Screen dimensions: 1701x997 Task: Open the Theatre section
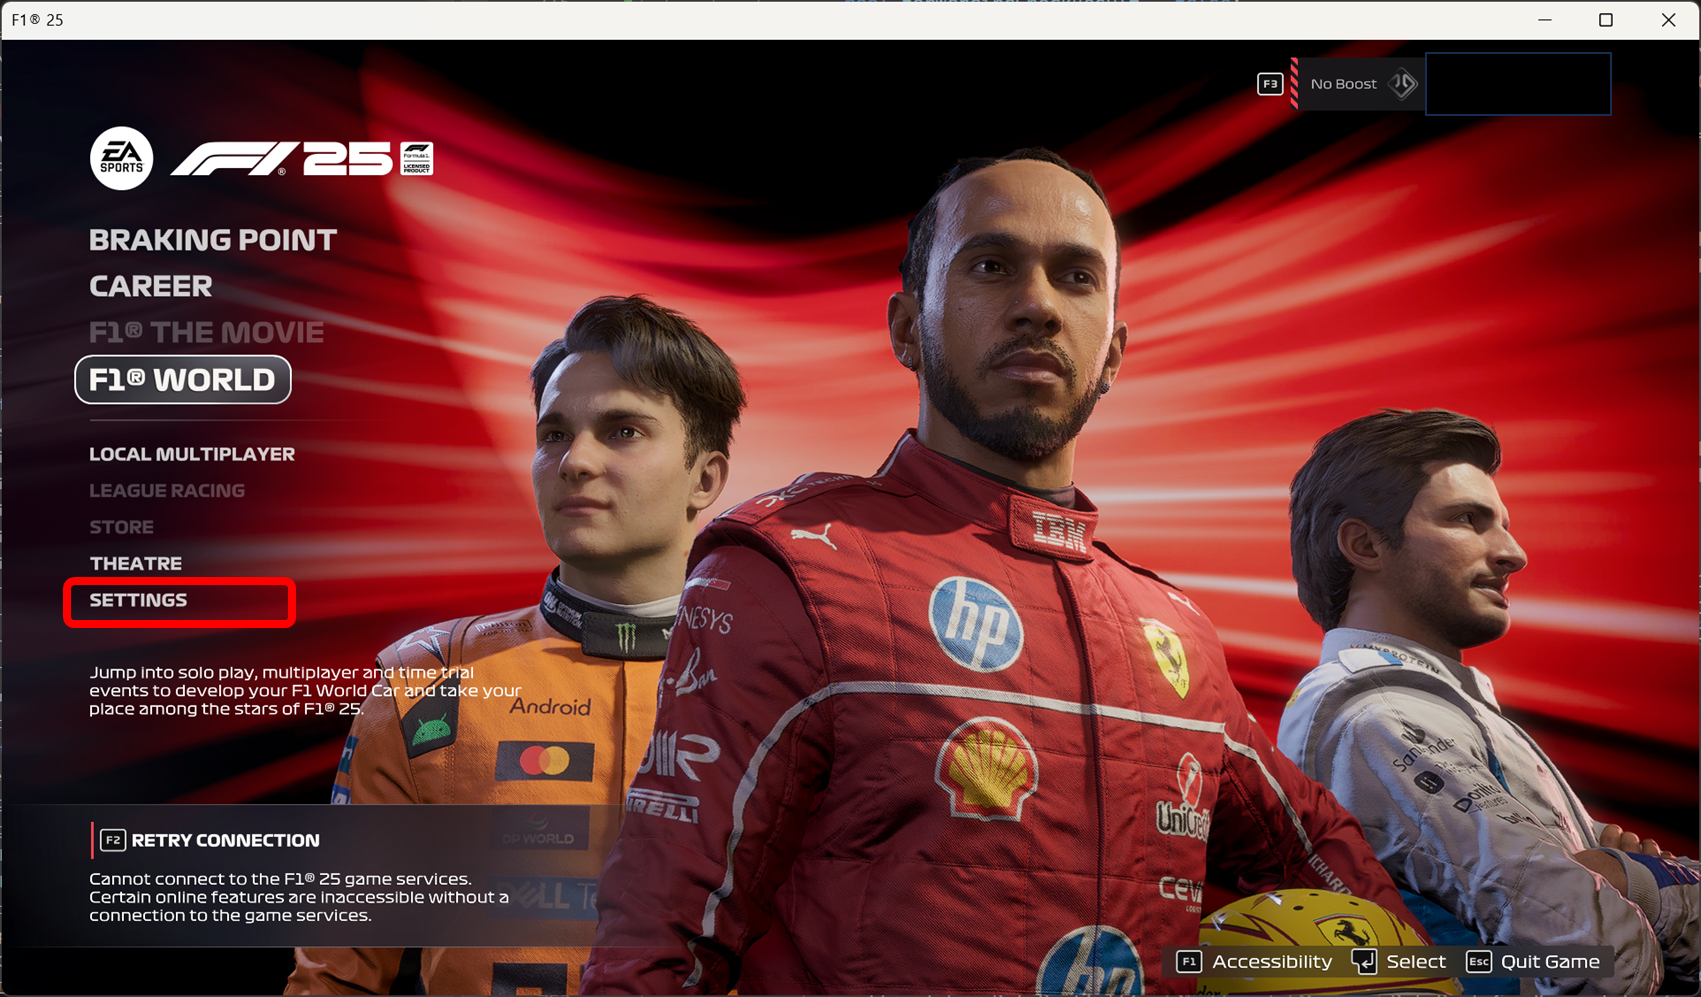[x=136, y=563]
